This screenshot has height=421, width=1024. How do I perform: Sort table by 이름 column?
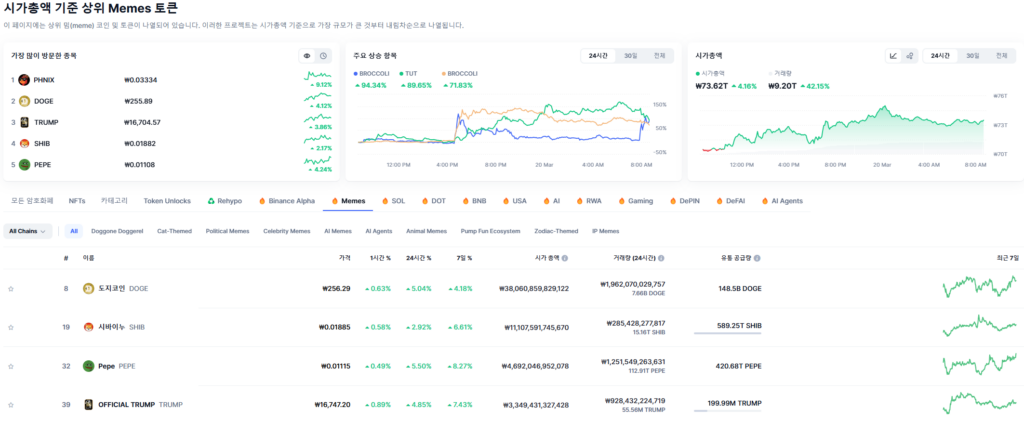click(88, 258)
